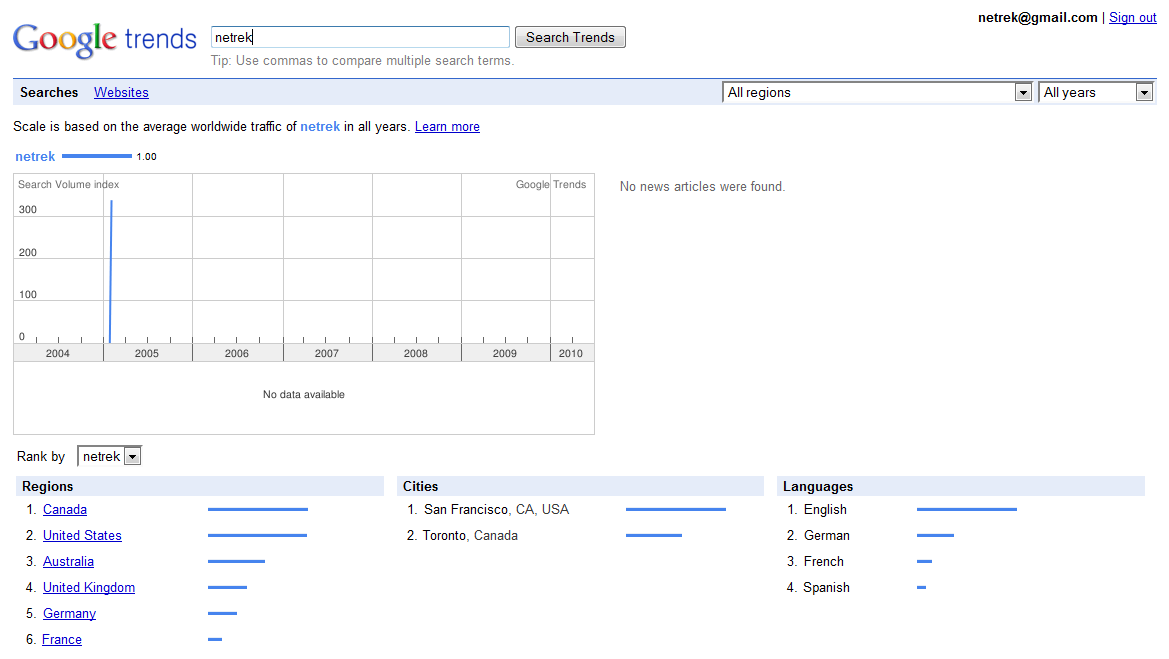Viewport: 1169px width, 659px height.
Task: Open the France region link
Action: point(62,640)
